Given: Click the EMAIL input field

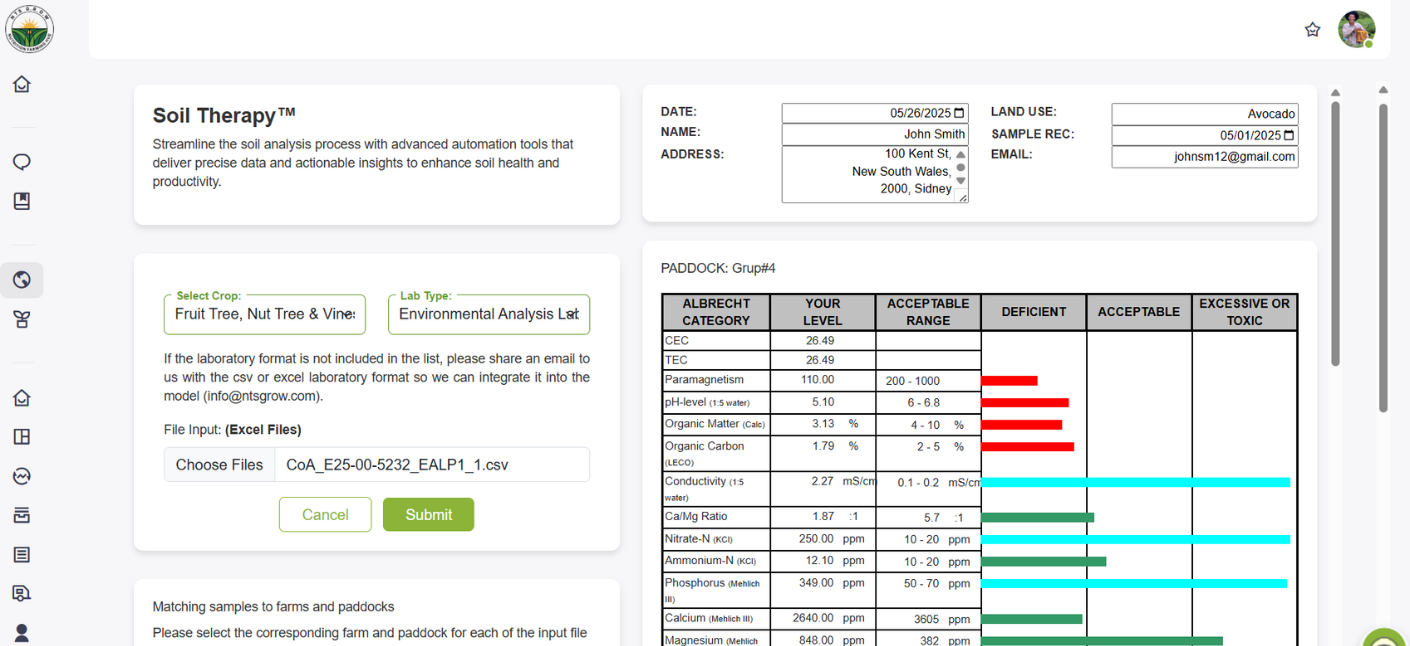Looking at the screenshot, I should 1205,157.
